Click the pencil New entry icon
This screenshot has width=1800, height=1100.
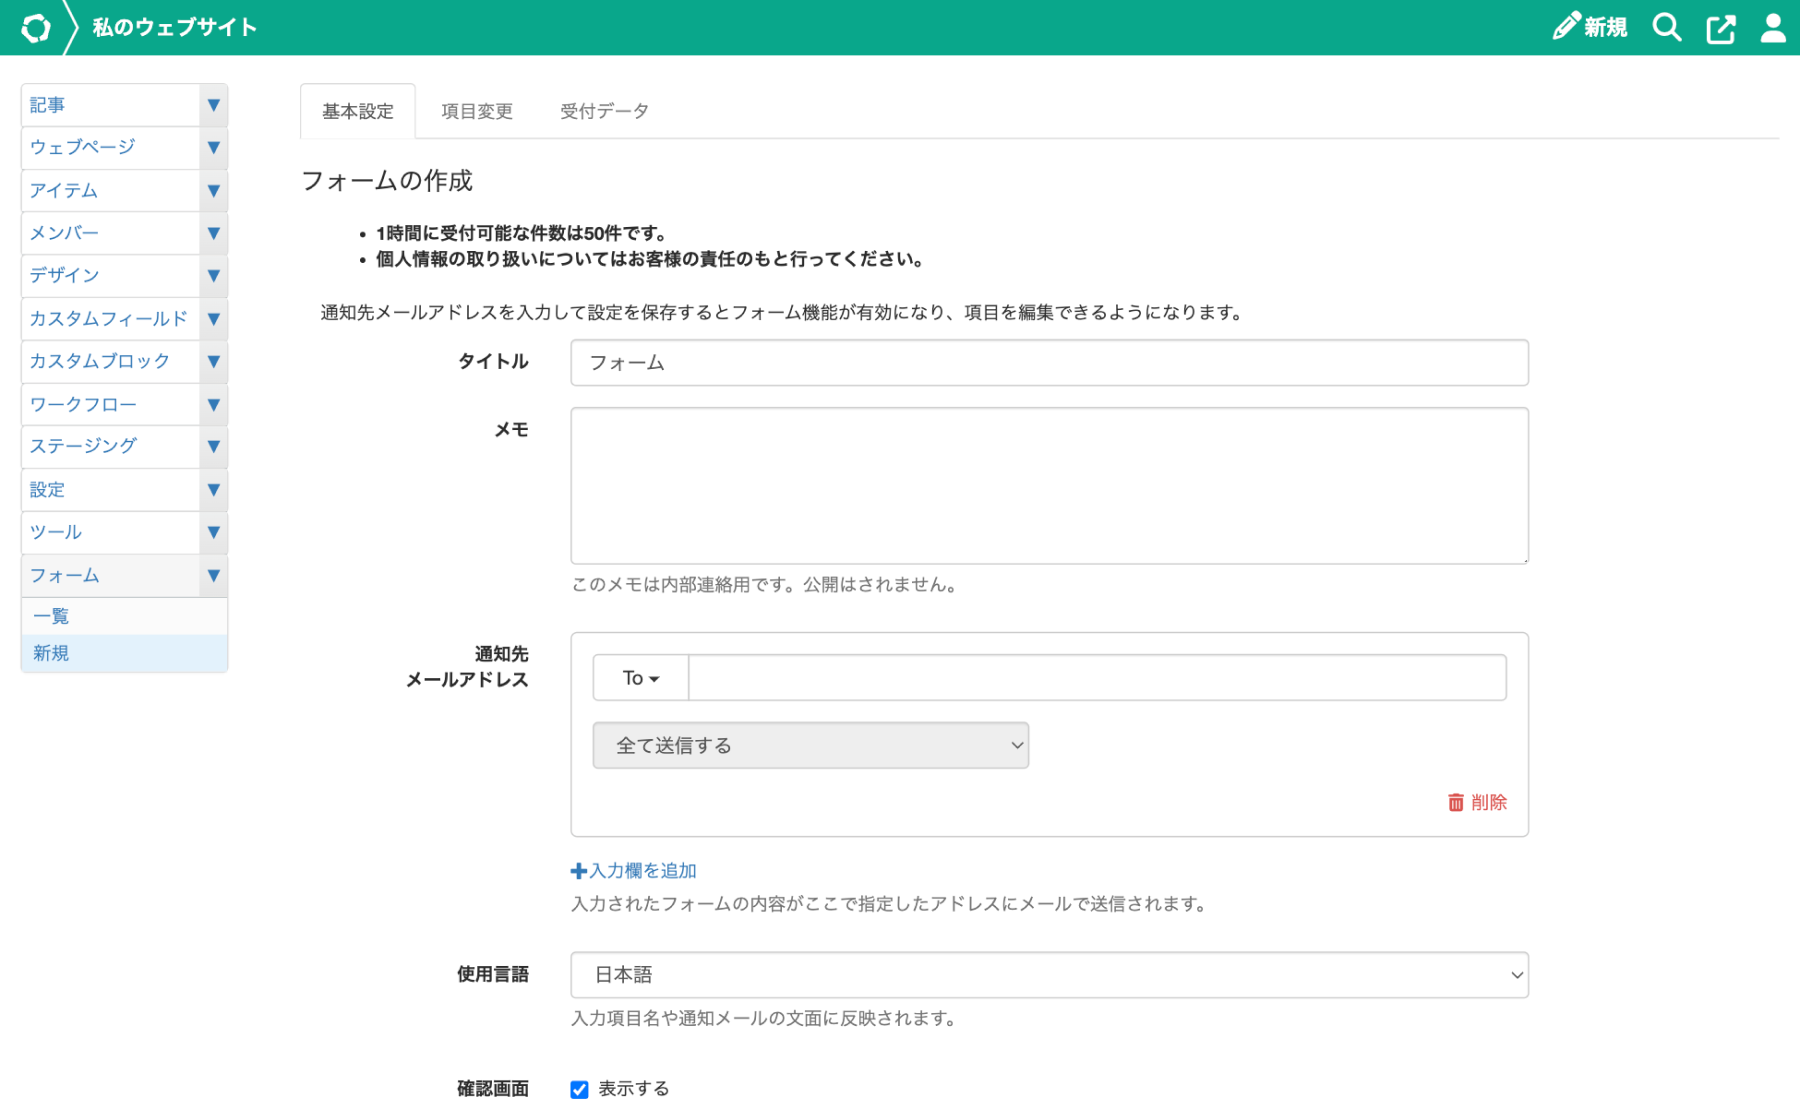click(1566, 27)
